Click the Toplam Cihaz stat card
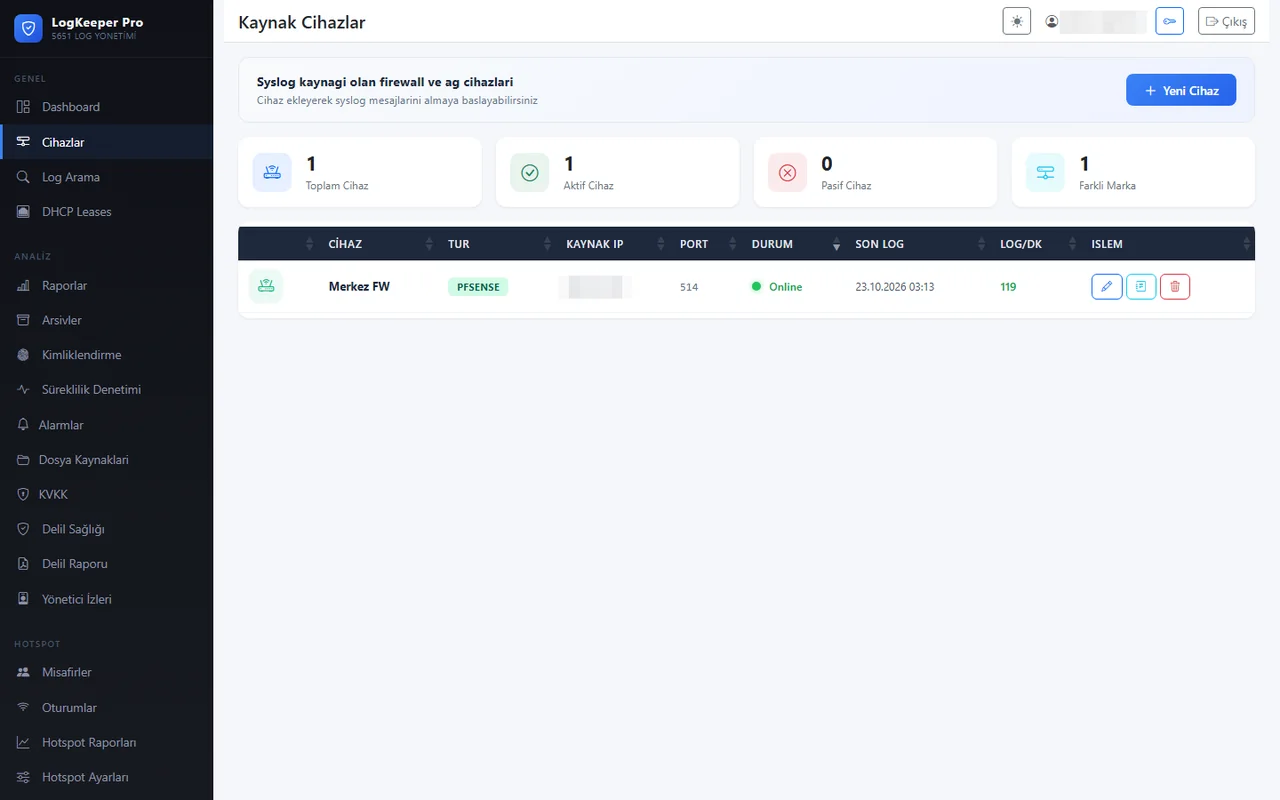The image size is (1280, 800). click(x=360, y=172)
